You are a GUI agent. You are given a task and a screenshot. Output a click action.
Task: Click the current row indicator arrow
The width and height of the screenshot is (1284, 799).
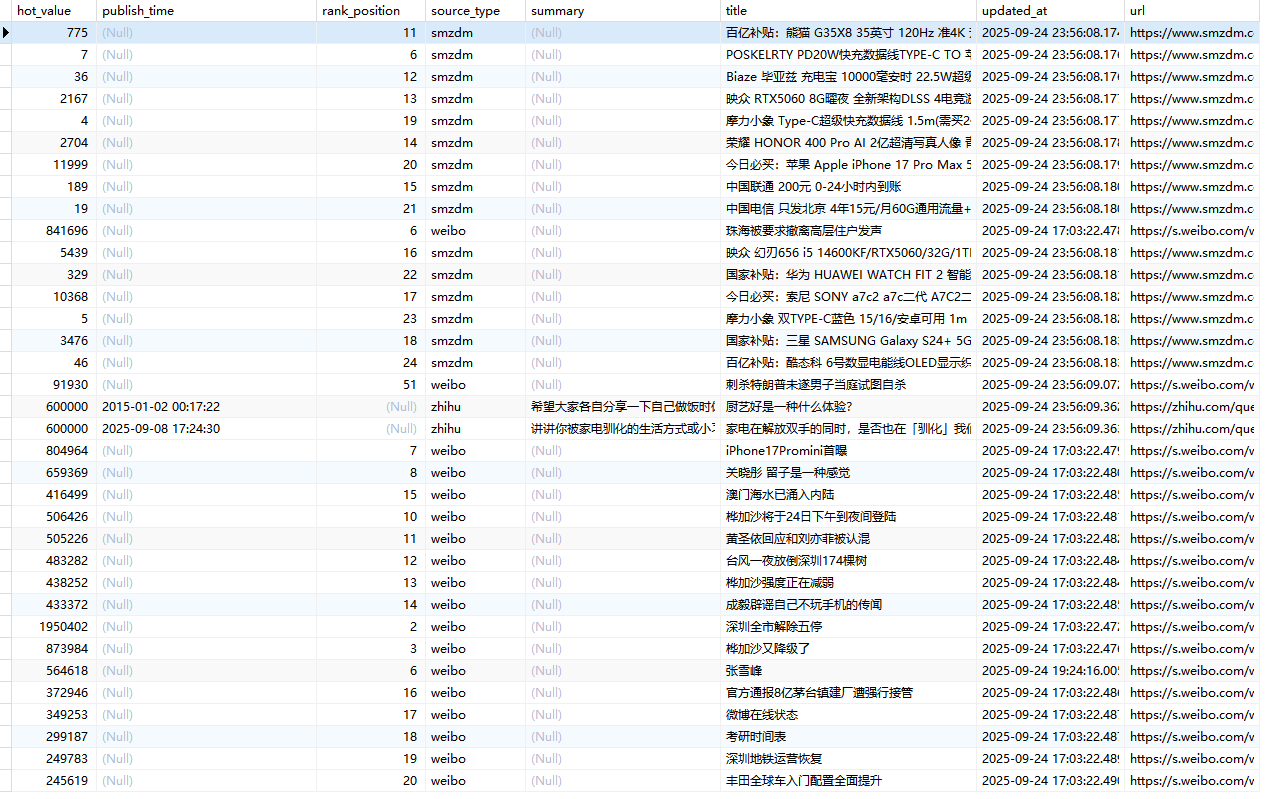click(6, 32)
